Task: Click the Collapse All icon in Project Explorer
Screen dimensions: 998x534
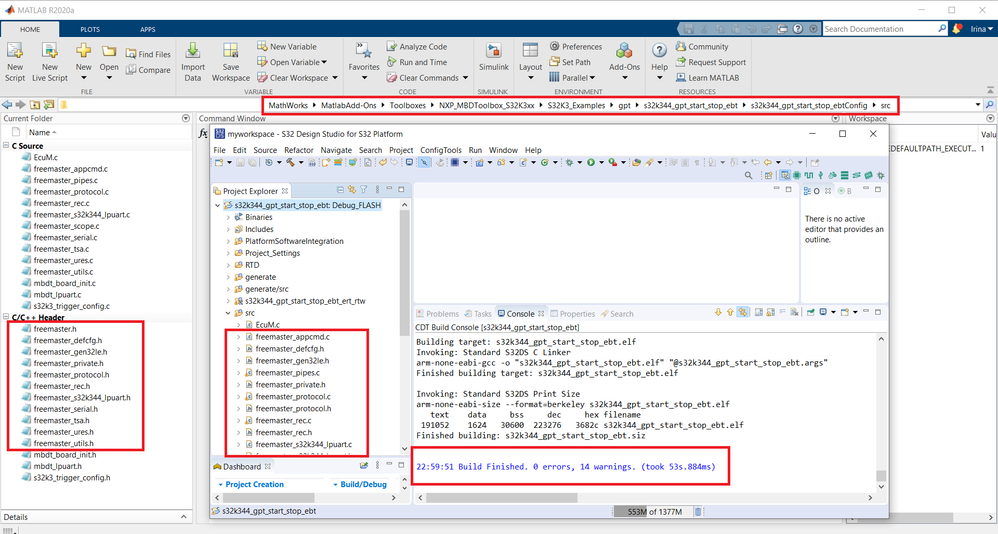Action: (x=341, y=190)
